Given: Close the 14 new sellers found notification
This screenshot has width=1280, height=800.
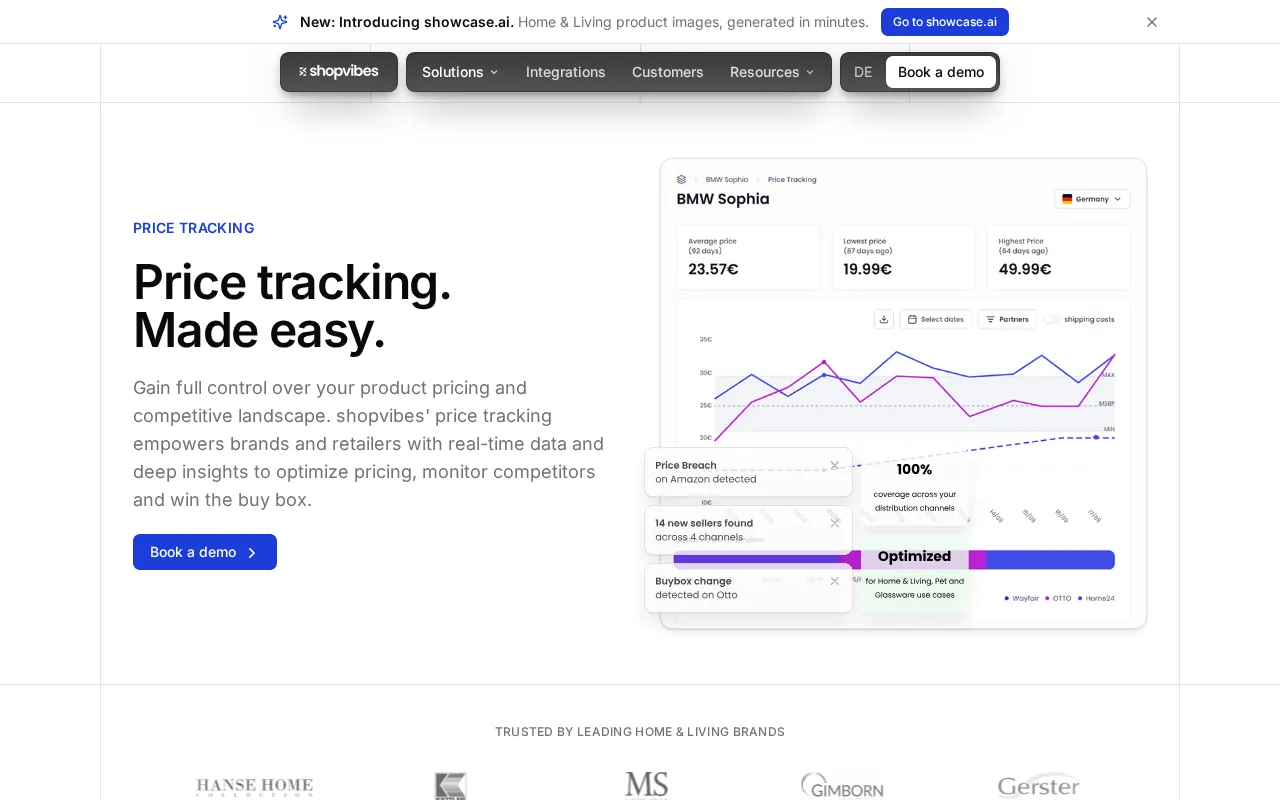Looking at the screenshot, I should pyautogui.click(x=835, y=523).
